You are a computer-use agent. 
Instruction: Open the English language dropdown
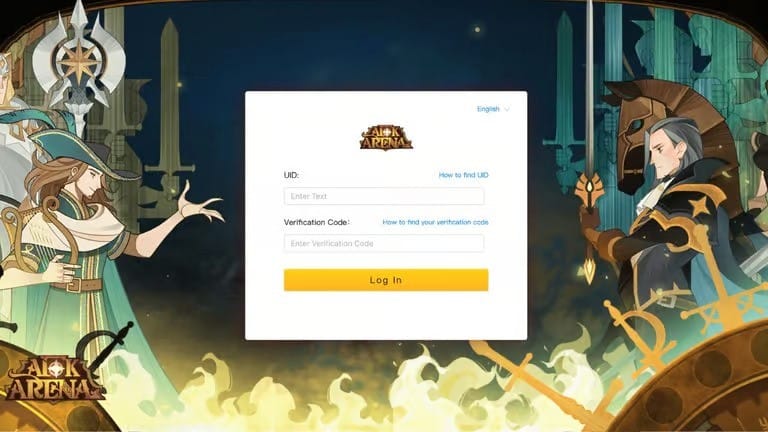coord(493,109)
